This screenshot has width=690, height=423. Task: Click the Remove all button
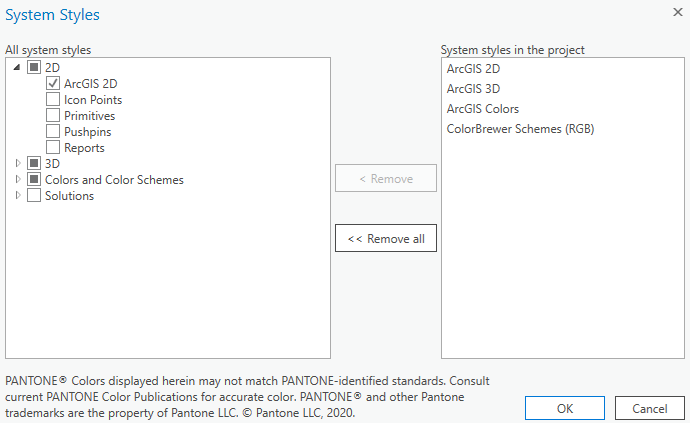click(x=386, y=239)
